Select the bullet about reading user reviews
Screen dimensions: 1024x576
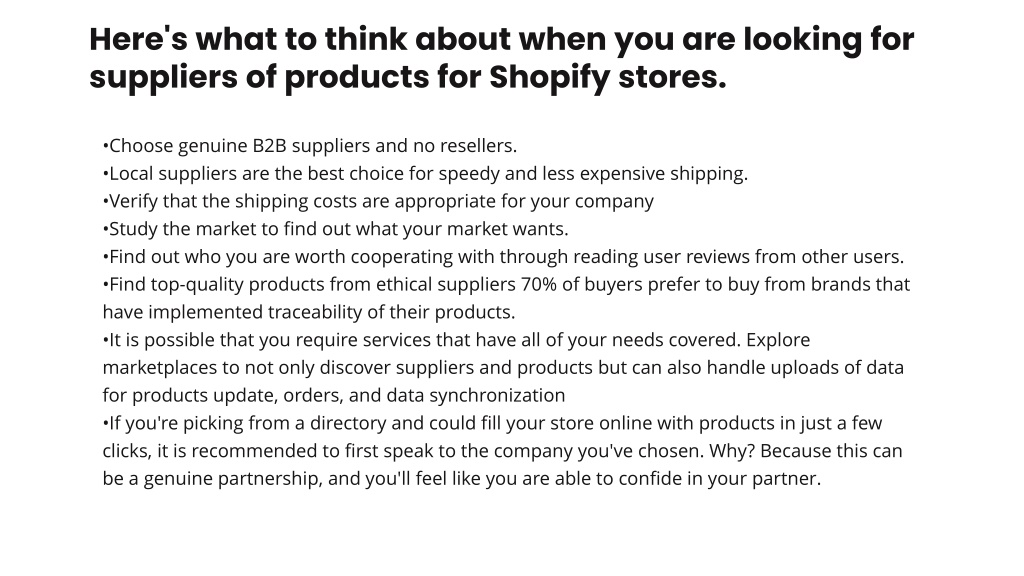click(504, 257)
